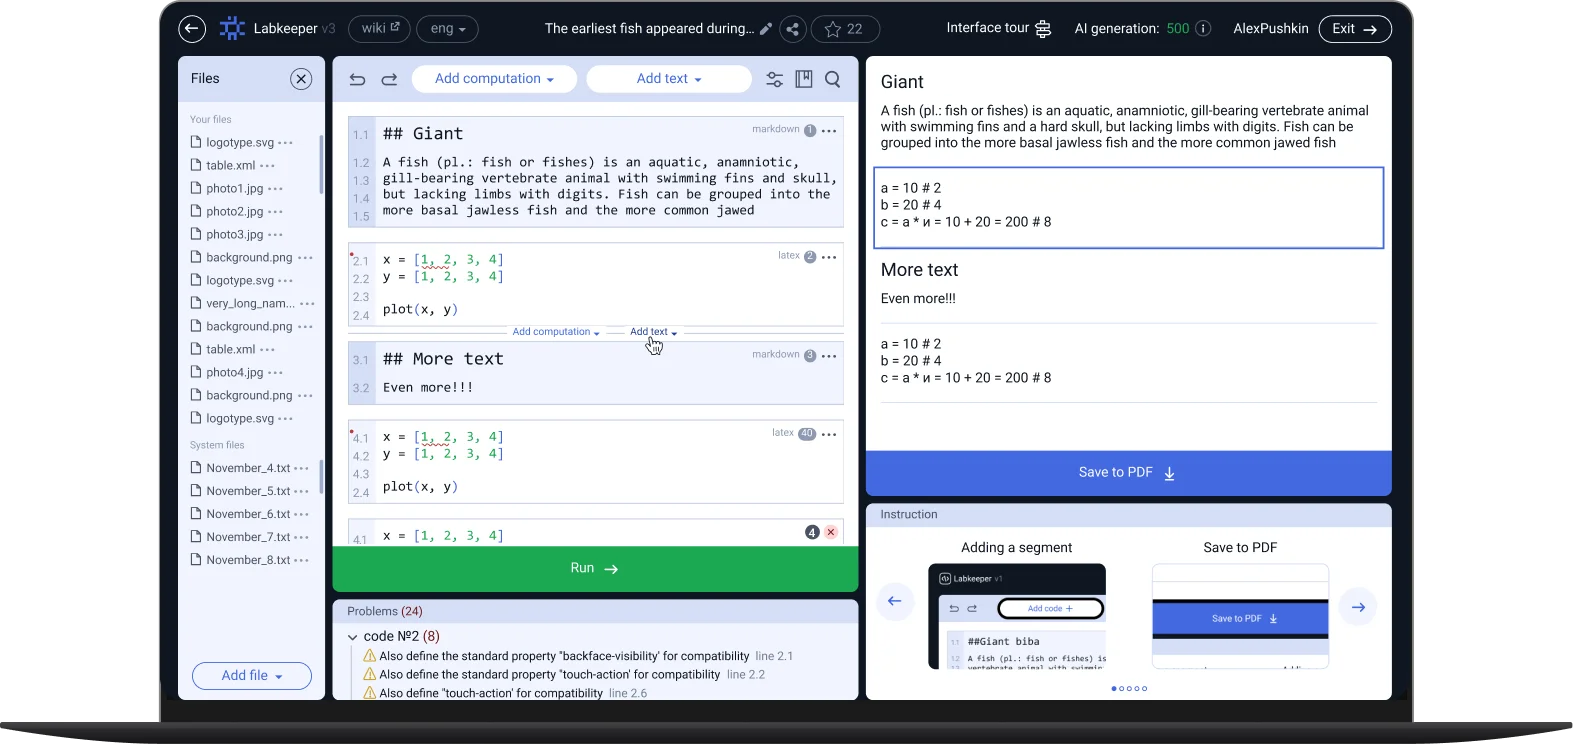The width and height of the screenshot is (1573, 745).
Task: Collapse the code №2 problems group
Action: [352, 637]
